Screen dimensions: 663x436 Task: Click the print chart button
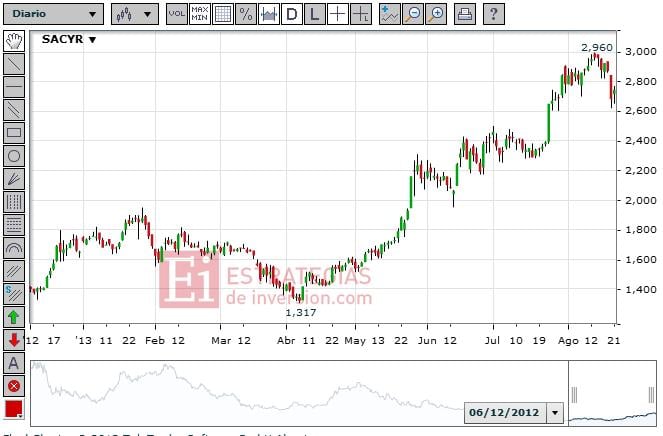(x=465, y=14)
